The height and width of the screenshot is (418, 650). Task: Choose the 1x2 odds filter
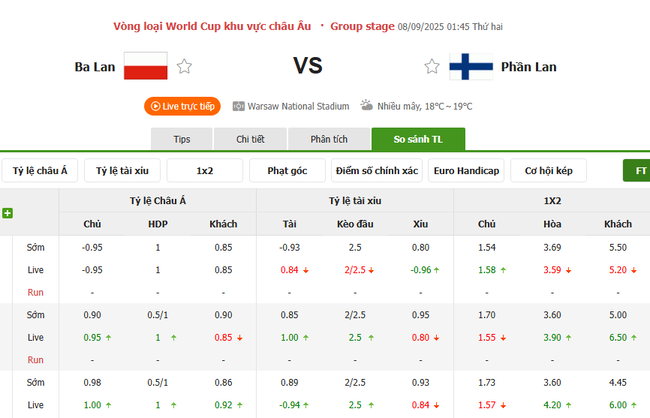point(204,171)
